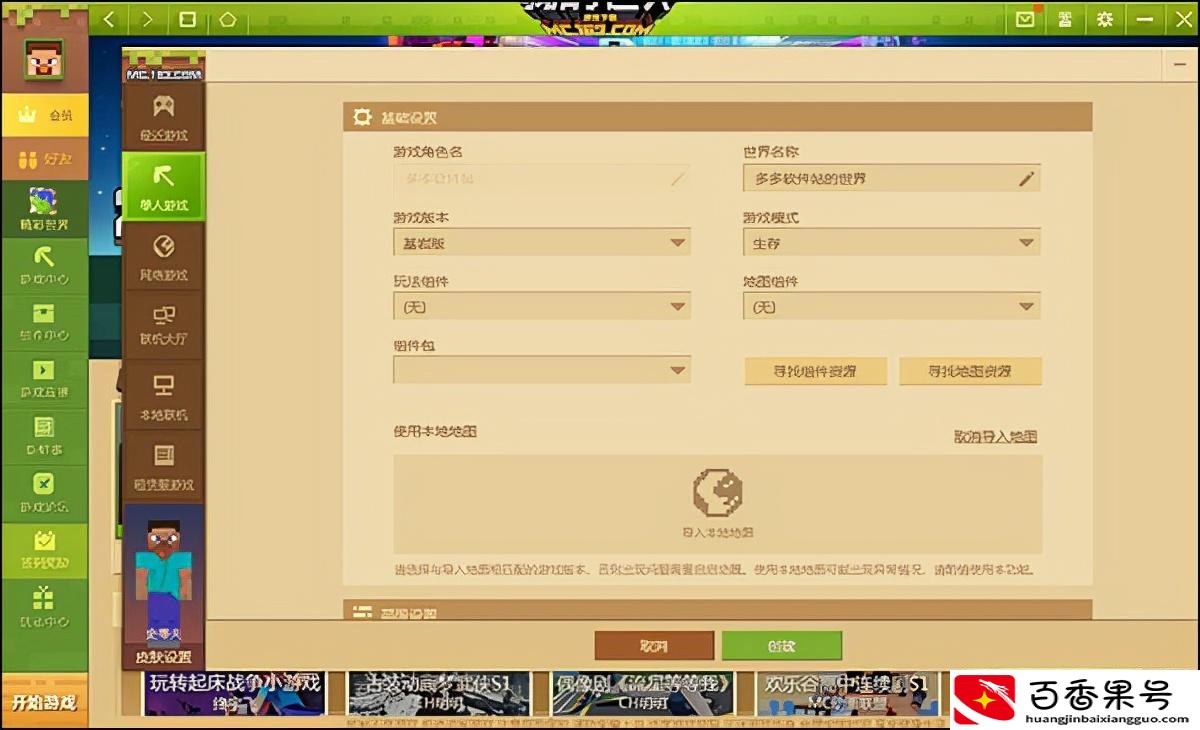This screenshot has width=1200, height=730.
Task: Click the 开始游戏 start game button
Action: tap(44, 702)
